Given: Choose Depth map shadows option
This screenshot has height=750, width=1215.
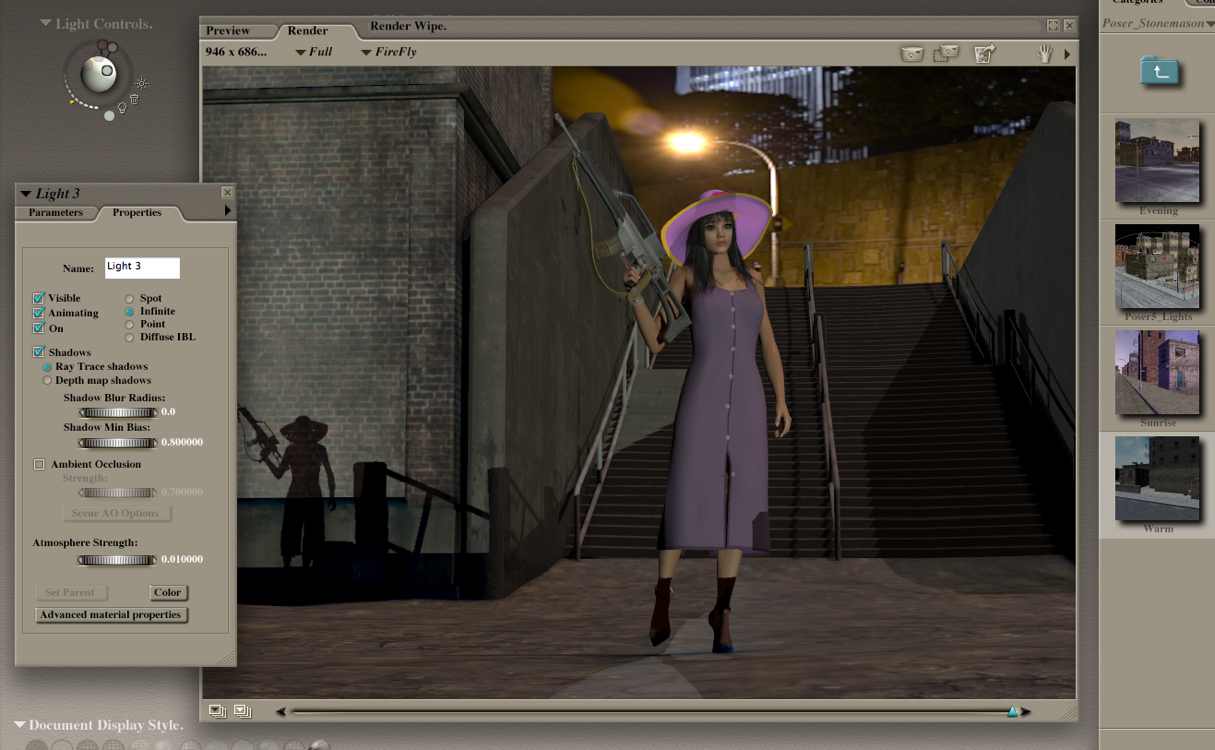Looking at the screenshot, I should (x=47, y=380).
